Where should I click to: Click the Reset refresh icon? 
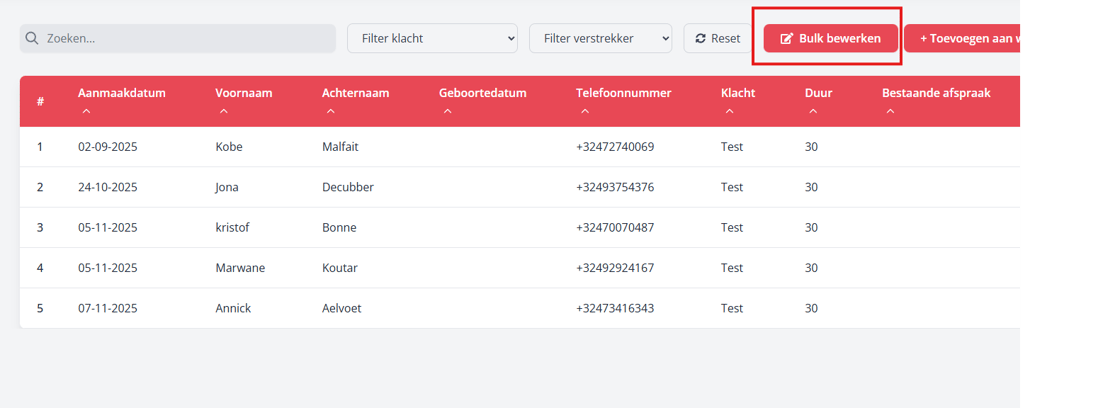click(x=701, y=38)
